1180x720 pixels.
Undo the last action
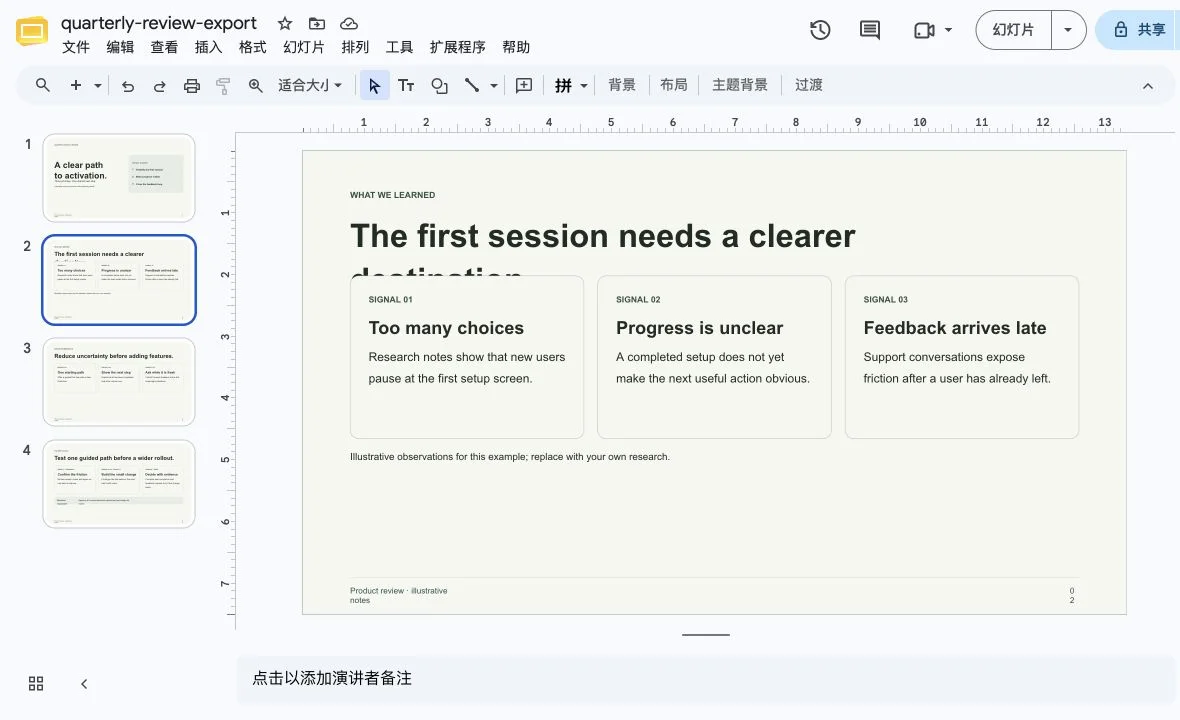(128, 86)
